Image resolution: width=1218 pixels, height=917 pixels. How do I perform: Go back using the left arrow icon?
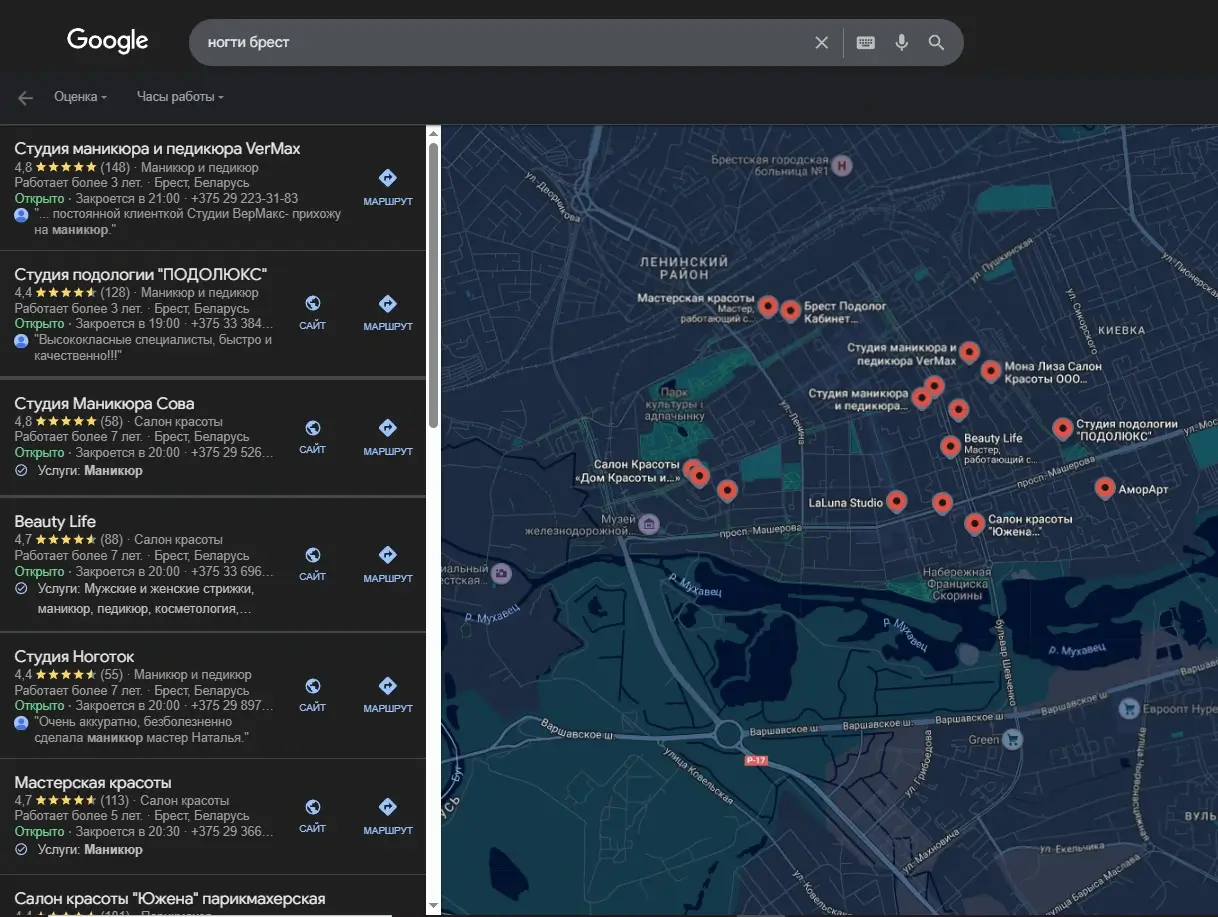point(25,98)
